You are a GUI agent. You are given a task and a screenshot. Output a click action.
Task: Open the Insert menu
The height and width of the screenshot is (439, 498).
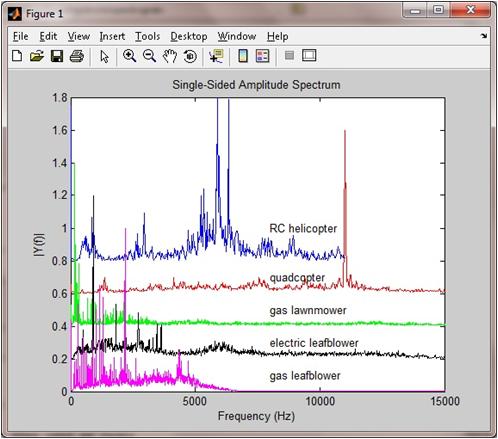coord(112,36)
